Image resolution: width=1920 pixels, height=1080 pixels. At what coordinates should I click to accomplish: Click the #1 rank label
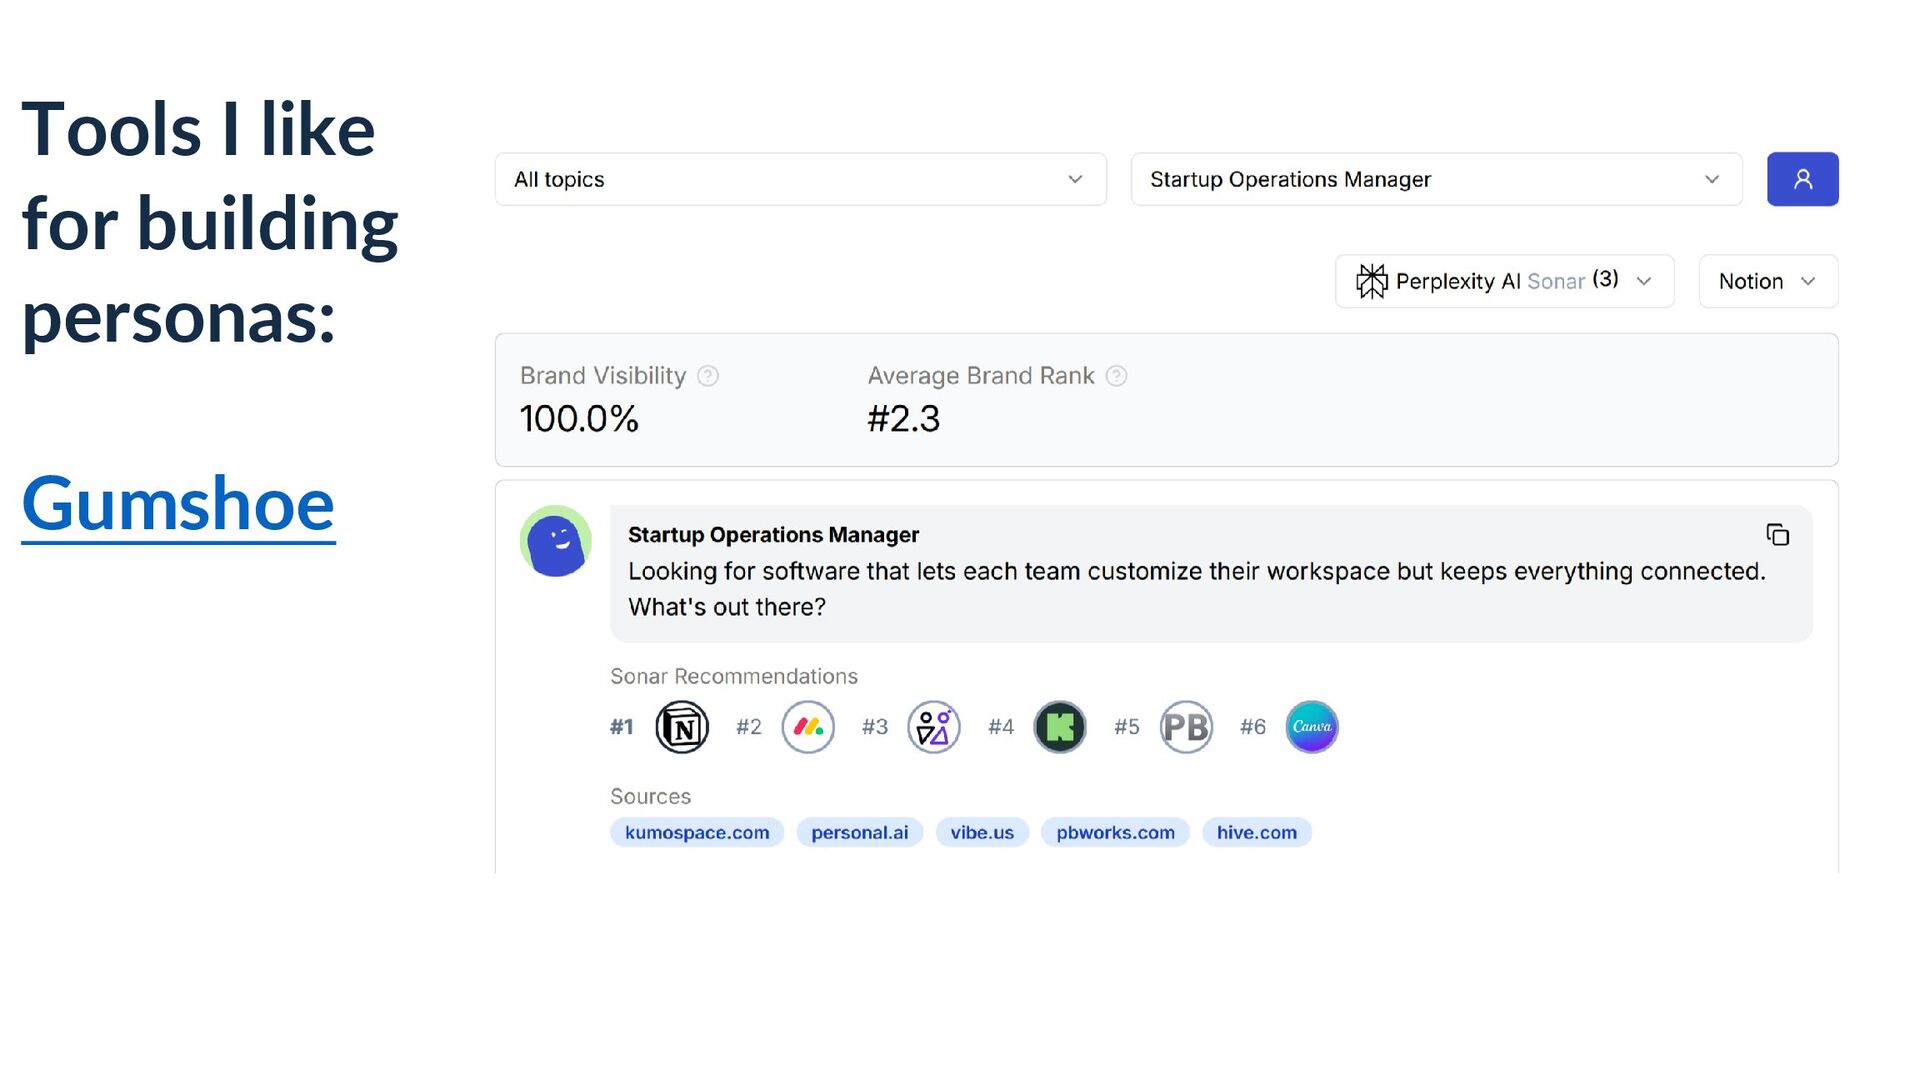[622, 727]
